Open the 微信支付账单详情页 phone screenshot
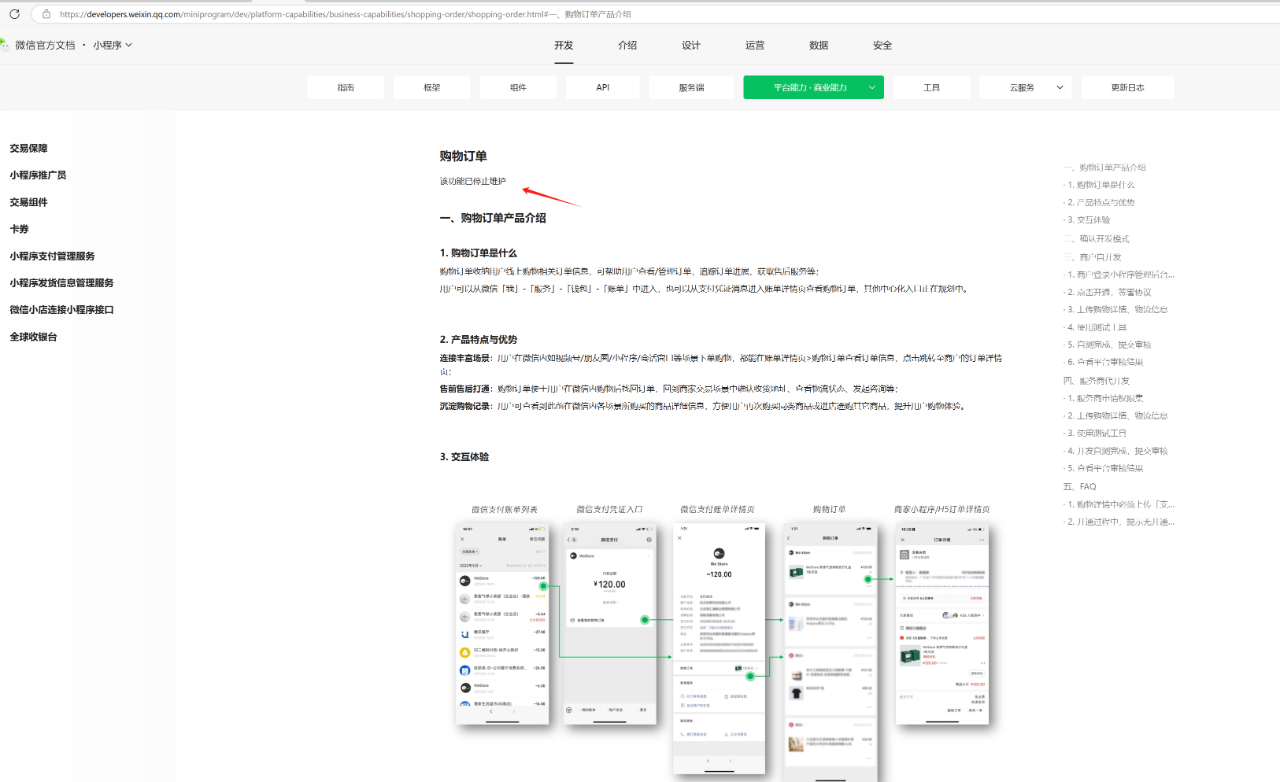This screenshot has height=782, width=1280. coord(718,650)
